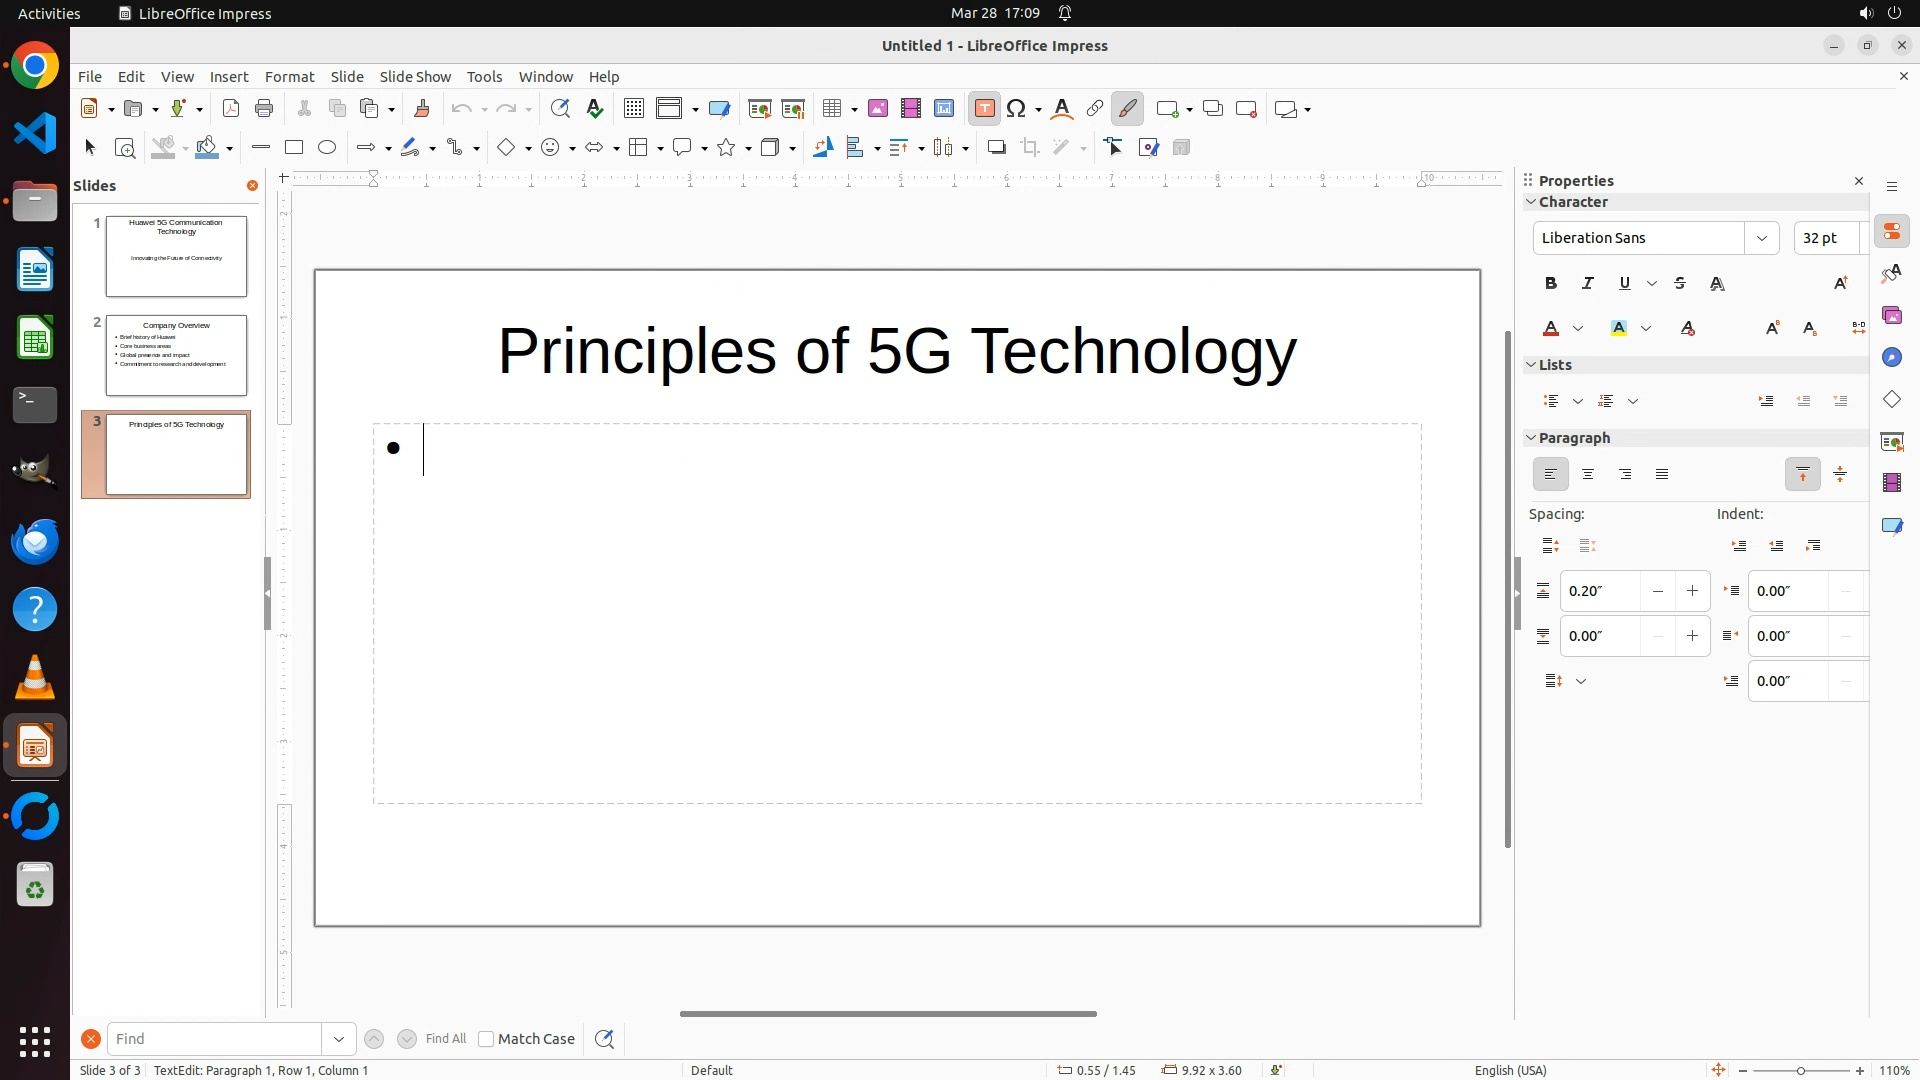The height and width of the screenshot is (1080, 1920).
Task: Open the Find field history dropdown
Action: [x=339, y=1039]
